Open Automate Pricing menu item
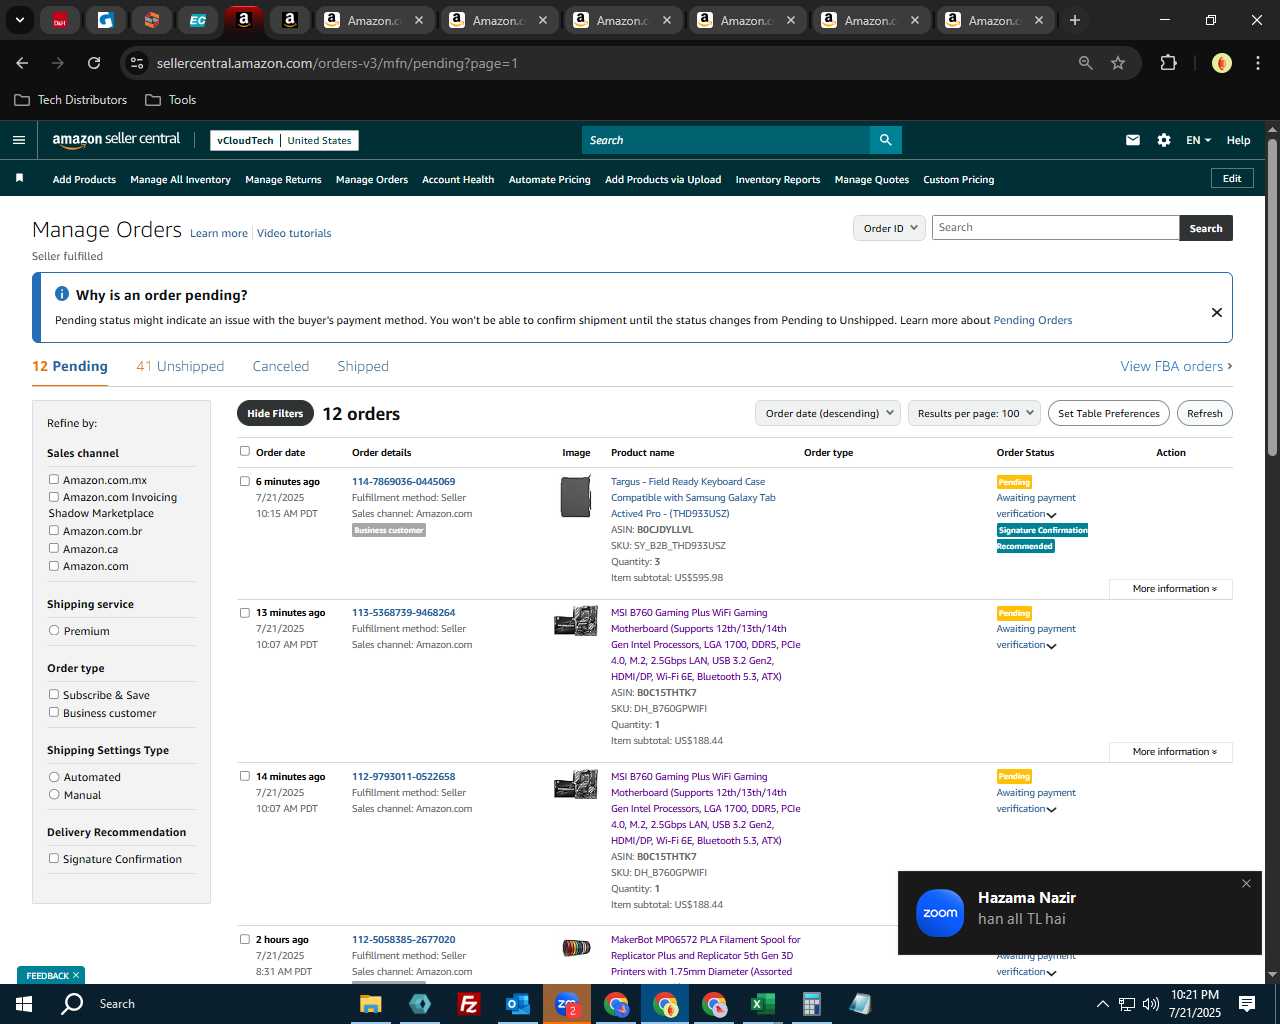The image size is (1280, 1024). click(x=549, y=179)
